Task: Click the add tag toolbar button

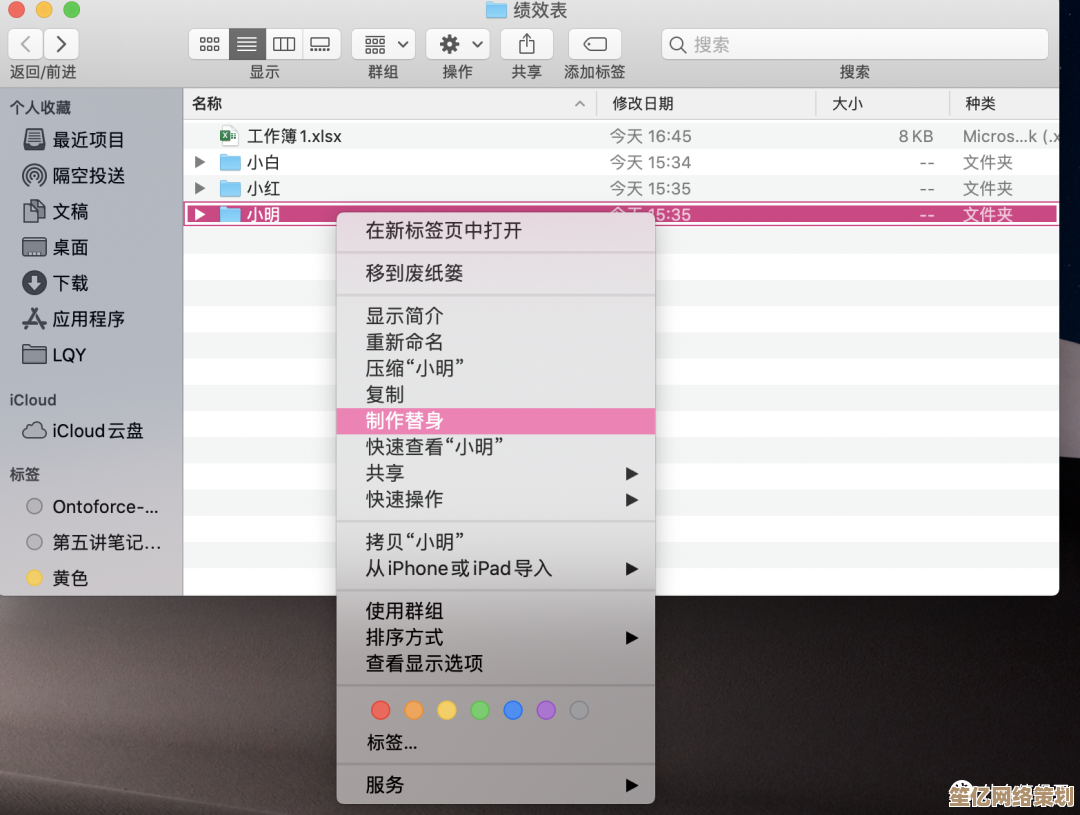Action: click(x=594, y=44)
